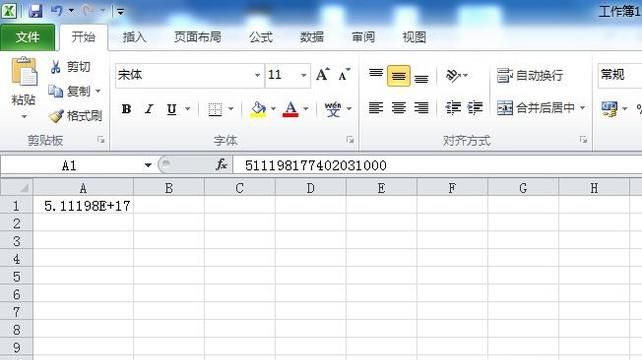Screen dimensions: 642x360
Task: Select Center text alignment icon
Action: click(x=399, y=108)
